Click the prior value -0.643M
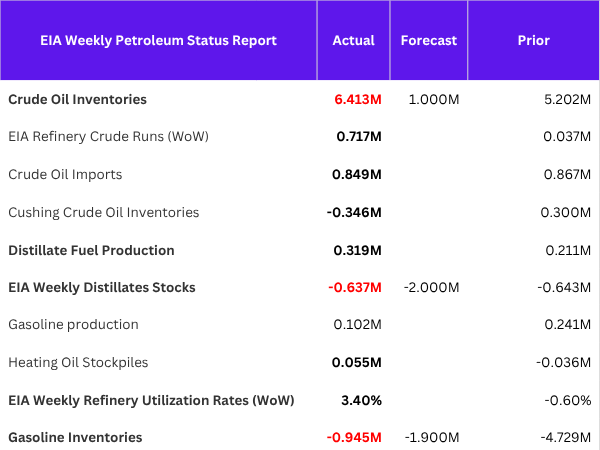The width and height of the screenshot is (600, 450). point(564,287)
